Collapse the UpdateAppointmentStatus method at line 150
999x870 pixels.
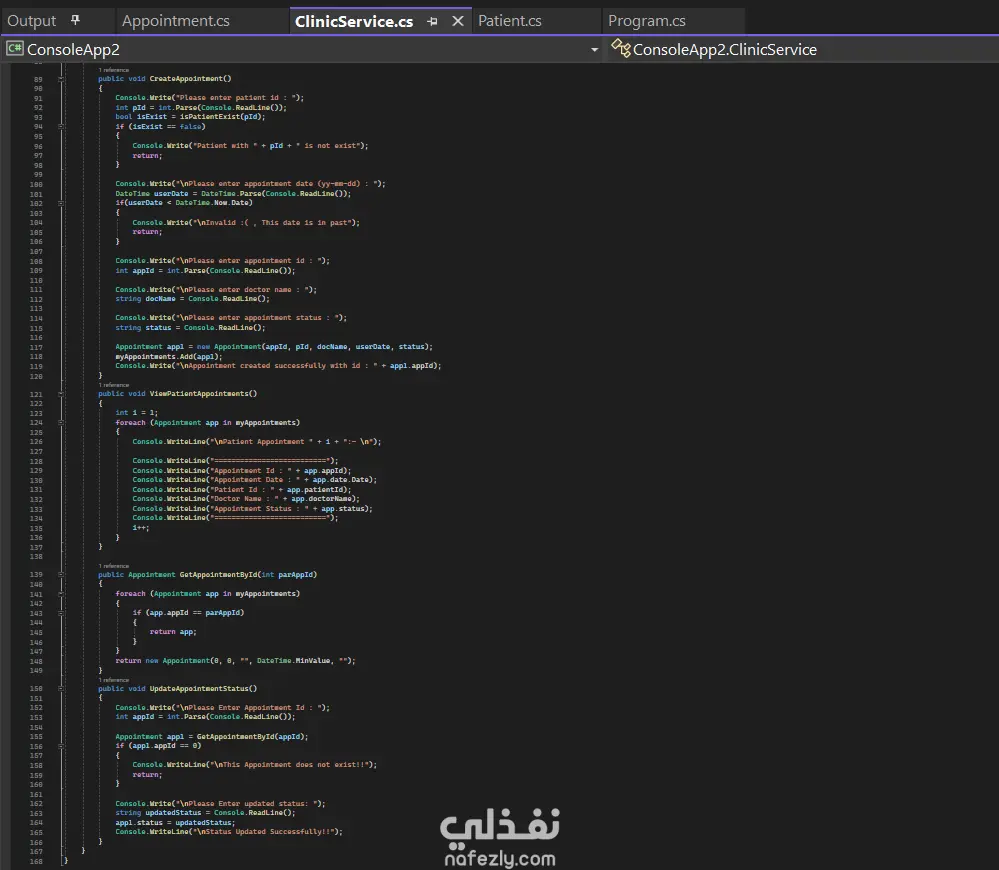[61, 688]
